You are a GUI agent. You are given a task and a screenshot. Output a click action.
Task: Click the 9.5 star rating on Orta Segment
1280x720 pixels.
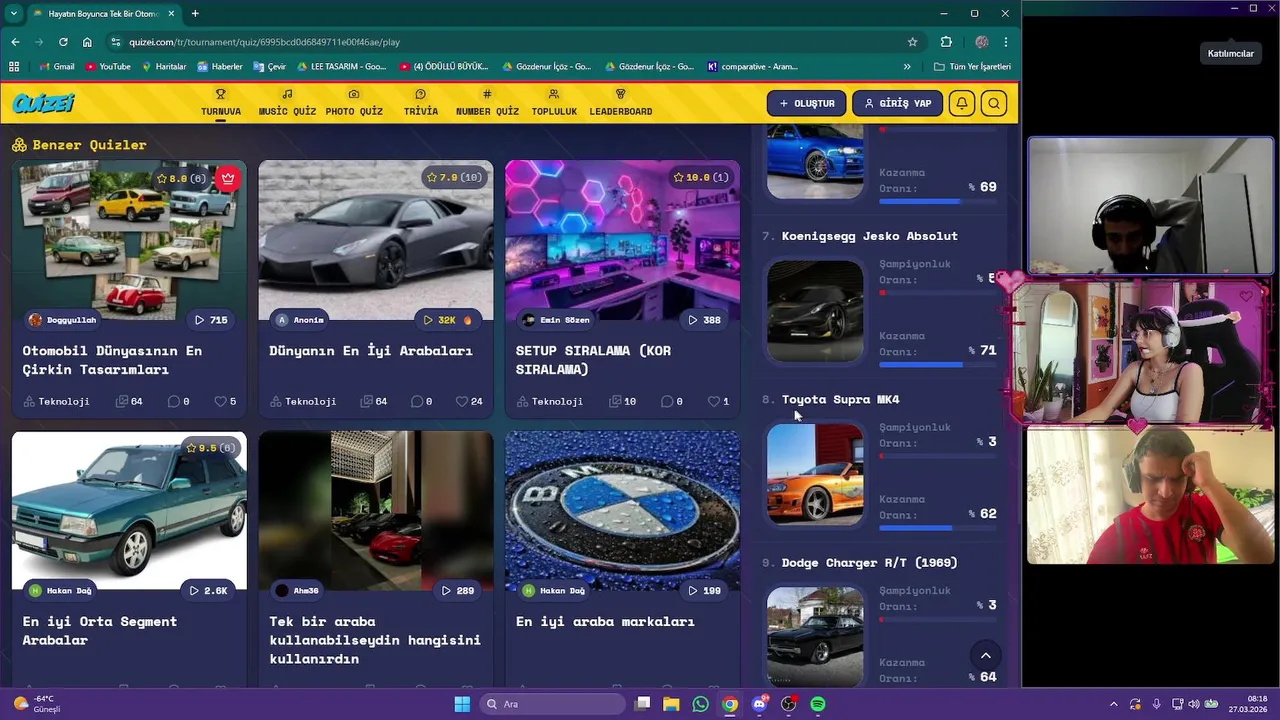coord(209,448)
